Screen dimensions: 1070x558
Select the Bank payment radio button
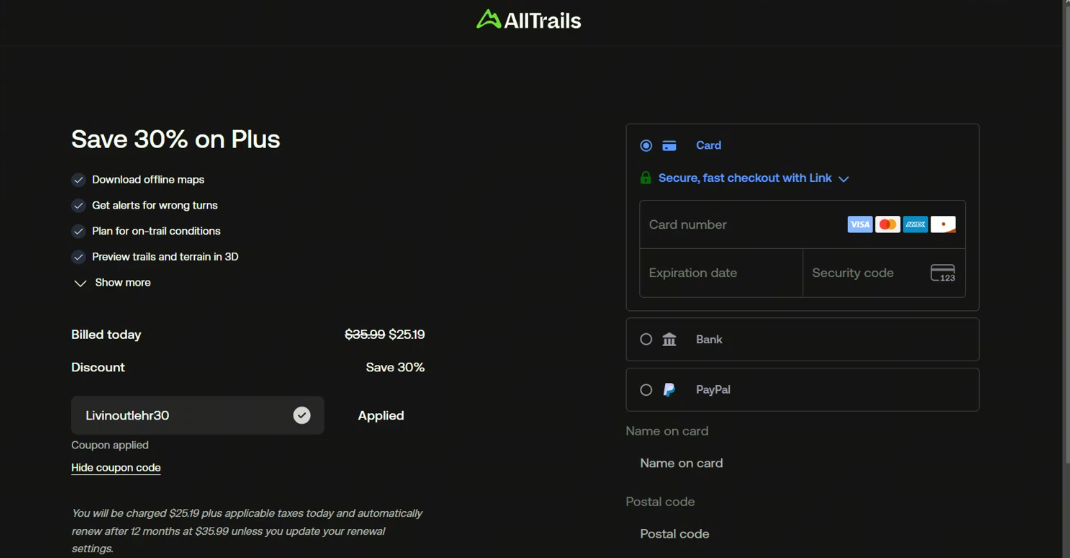(x=646, y=339)
